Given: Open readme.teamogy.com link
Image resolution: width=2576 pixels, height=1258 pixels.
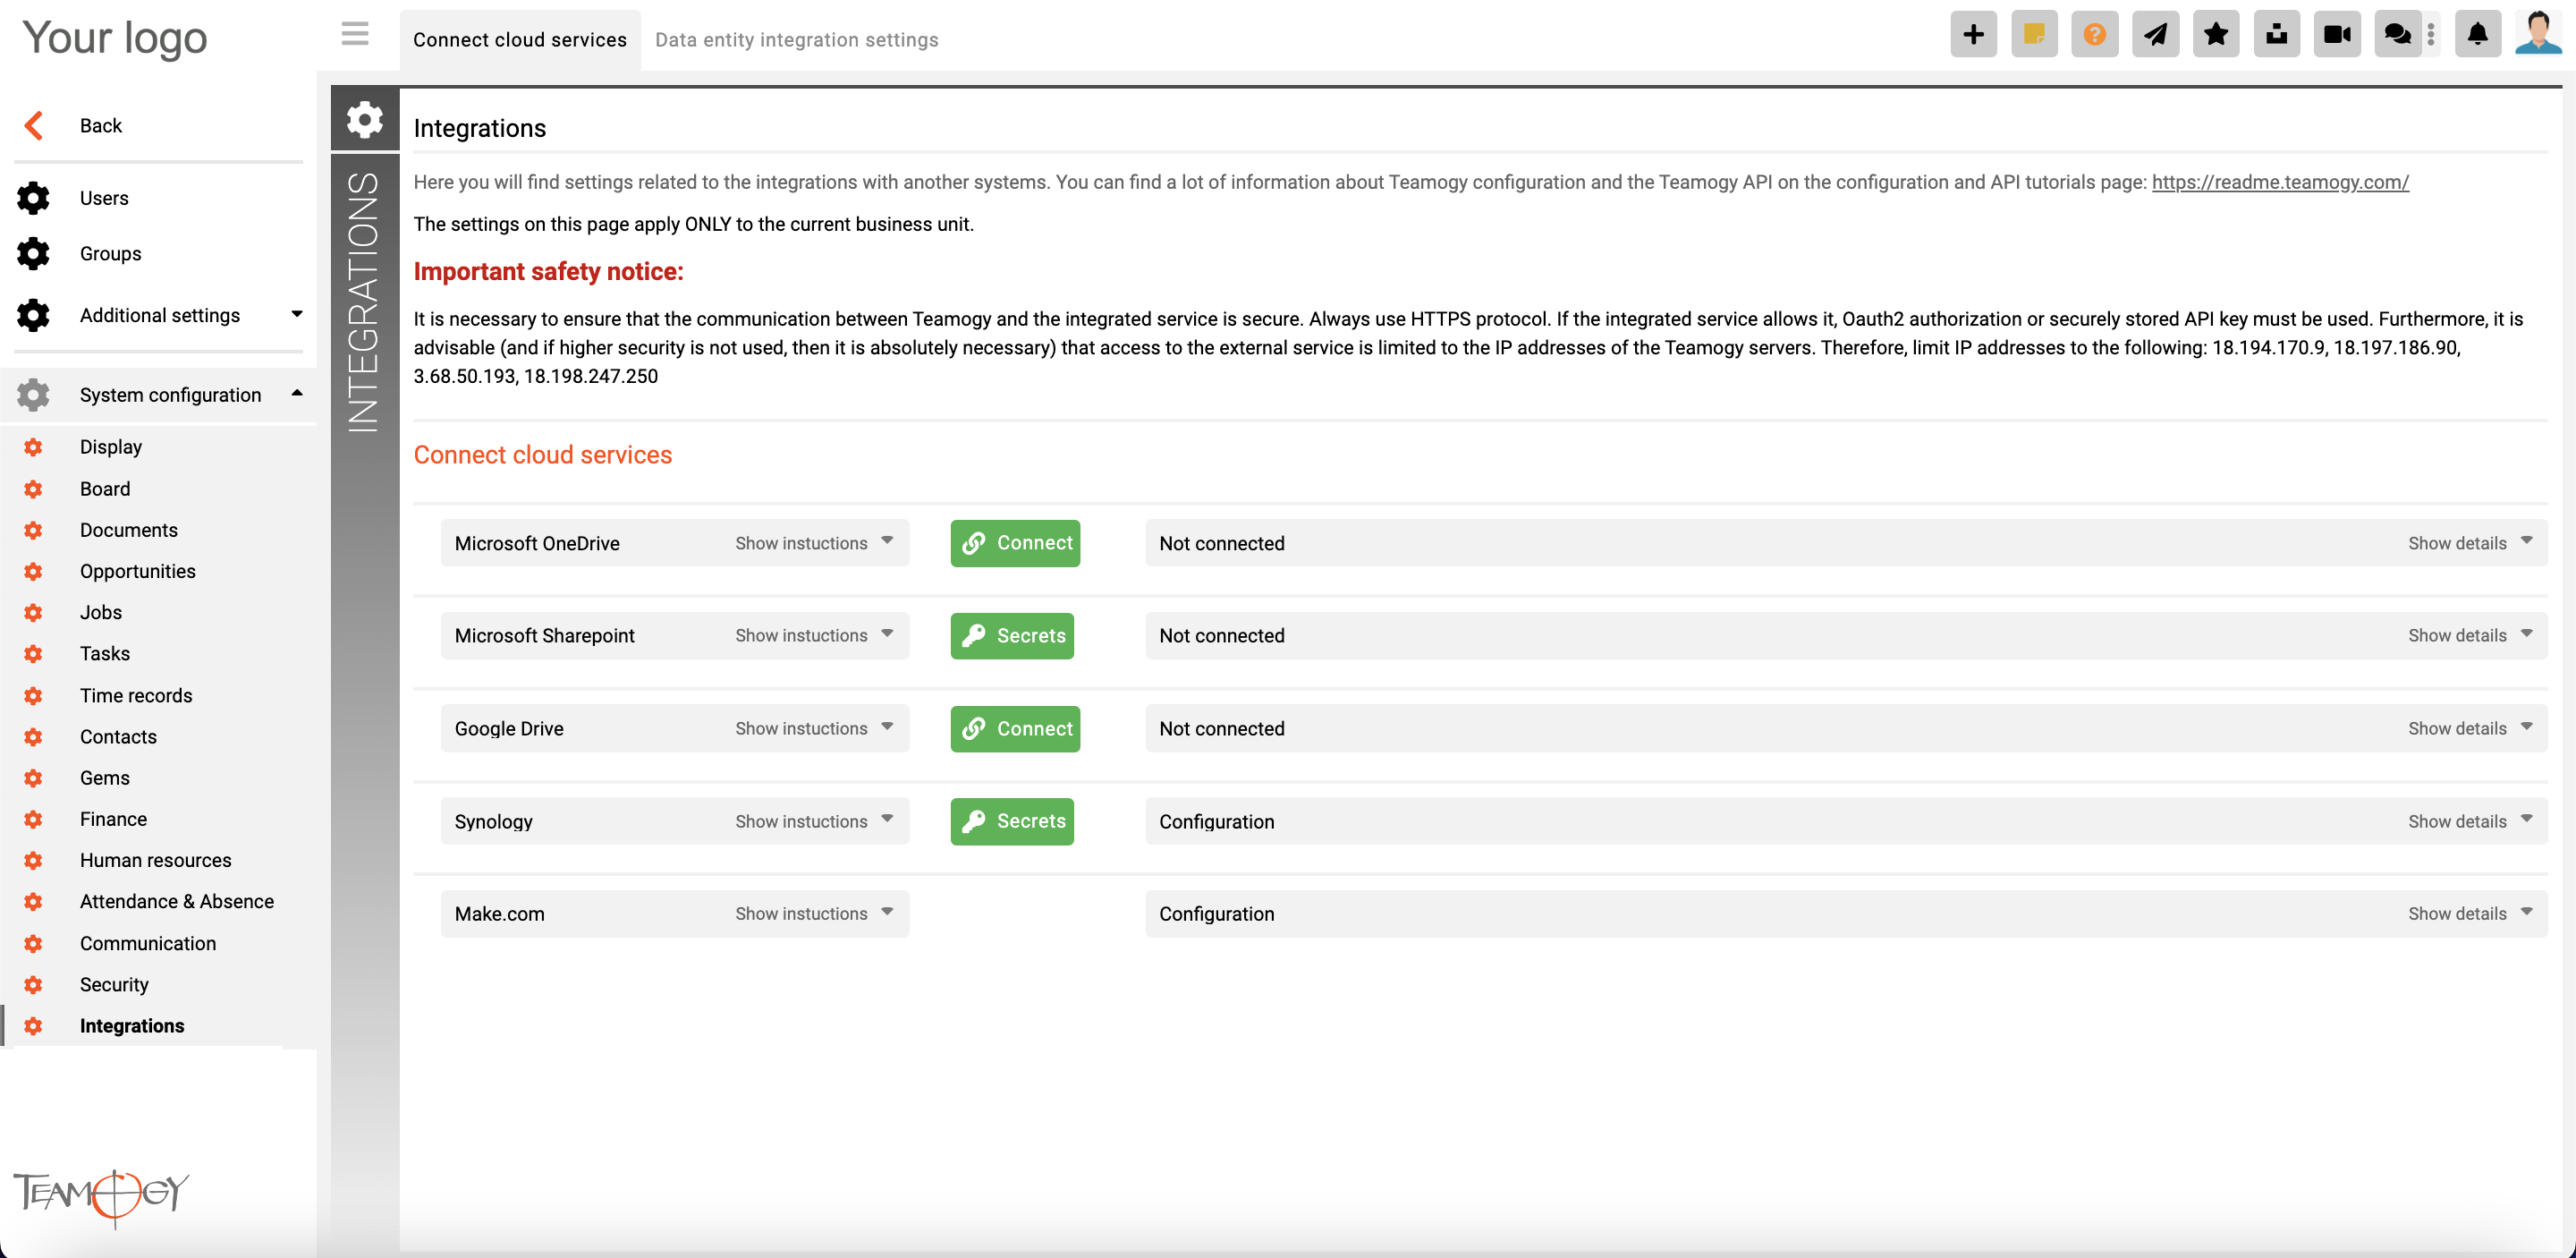Looking at the screenshot, I should pyautogui.click(x=2280, y=182).
